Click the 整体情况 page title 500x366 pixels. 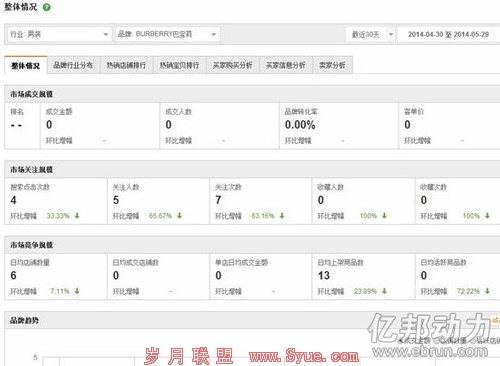(x=21, y=7)
